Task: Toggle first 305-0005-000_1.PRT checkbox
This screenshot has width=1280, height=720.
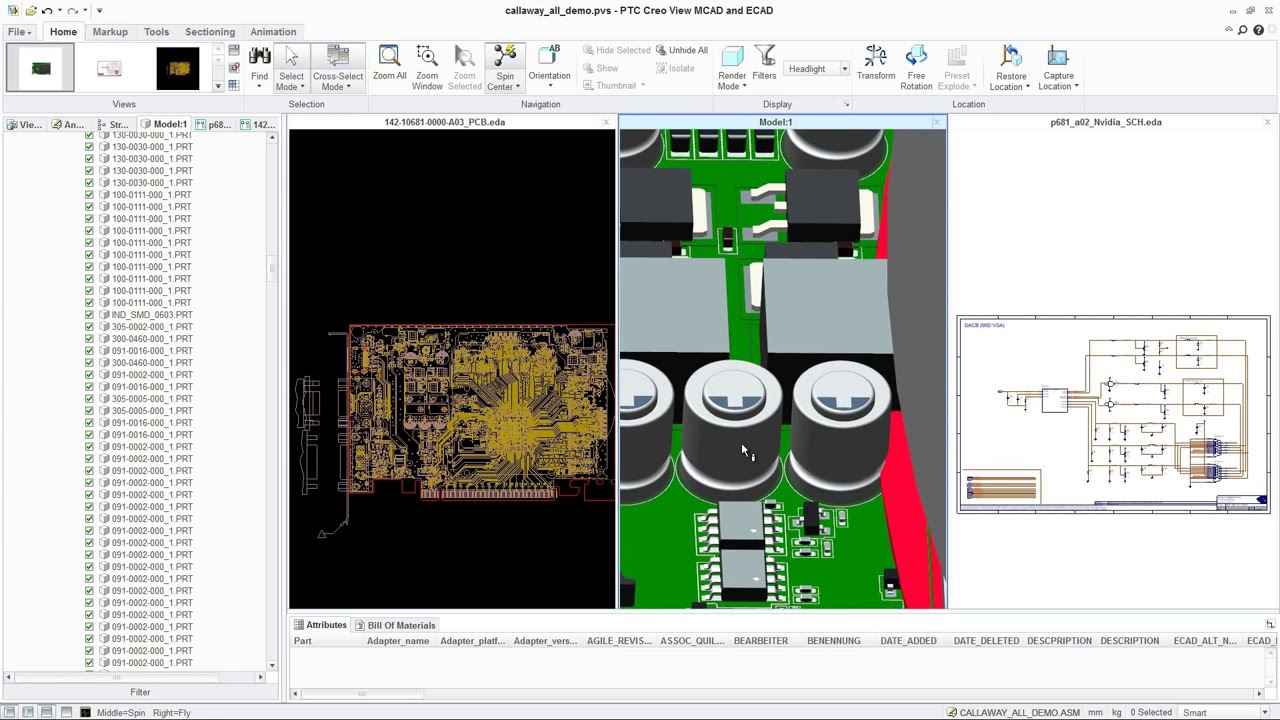Action: (x=89, y=399)
